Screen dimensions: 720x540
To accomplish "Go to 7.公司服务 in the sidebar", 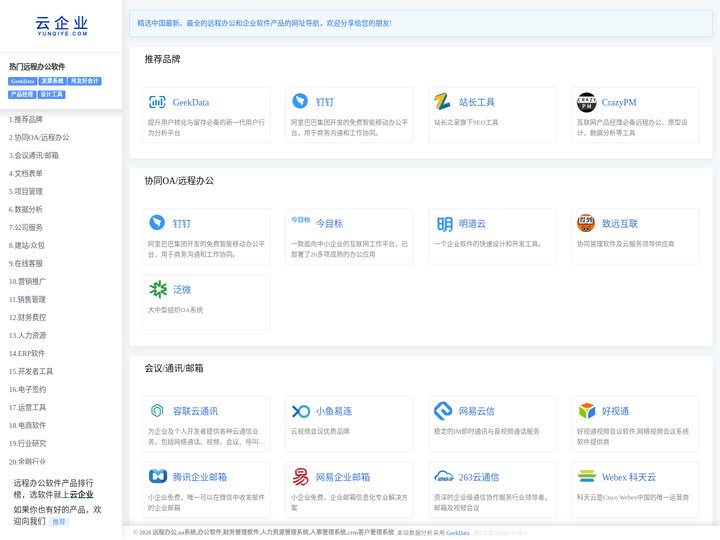I will (26, 227).
